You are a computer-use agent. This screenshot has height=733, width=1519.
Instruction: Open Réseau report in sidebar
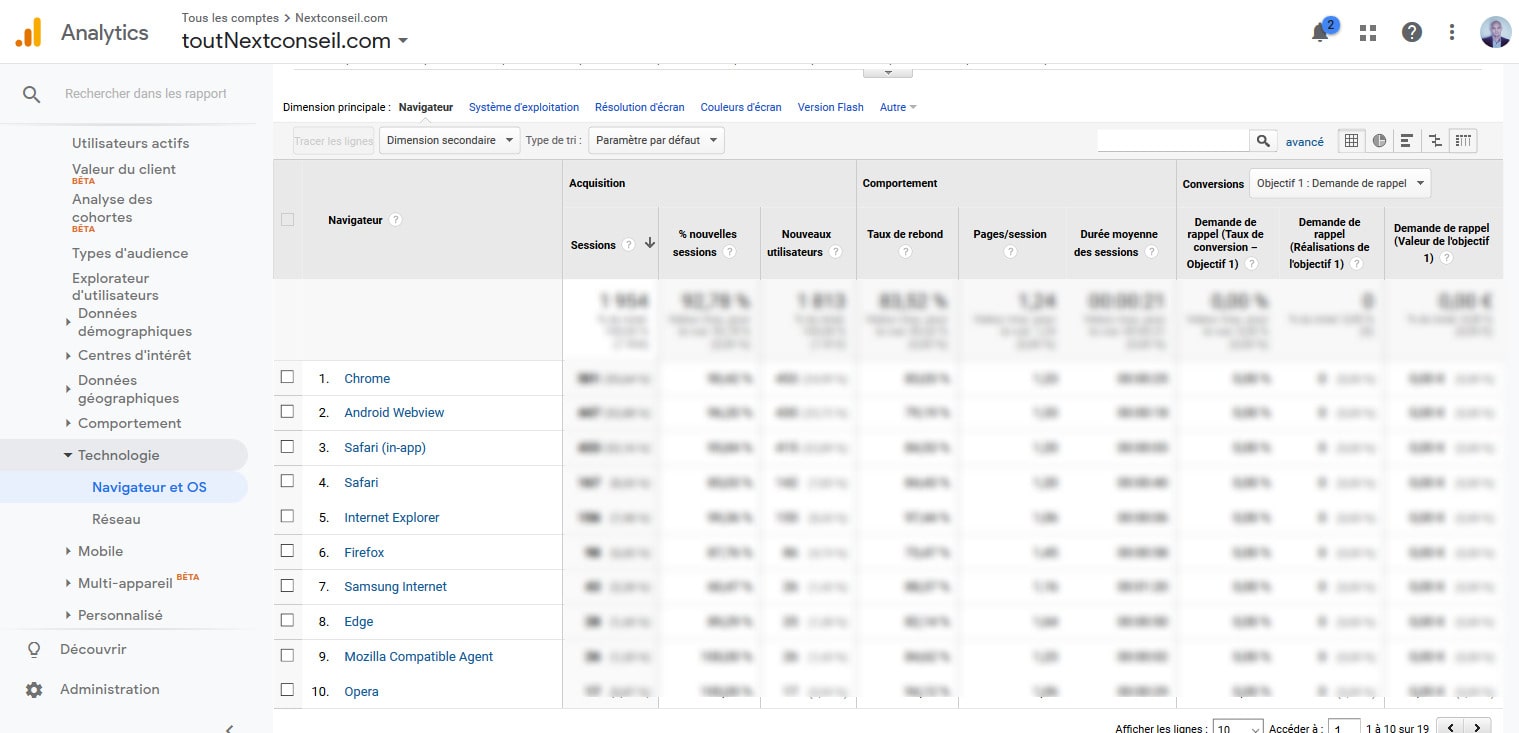116,519
